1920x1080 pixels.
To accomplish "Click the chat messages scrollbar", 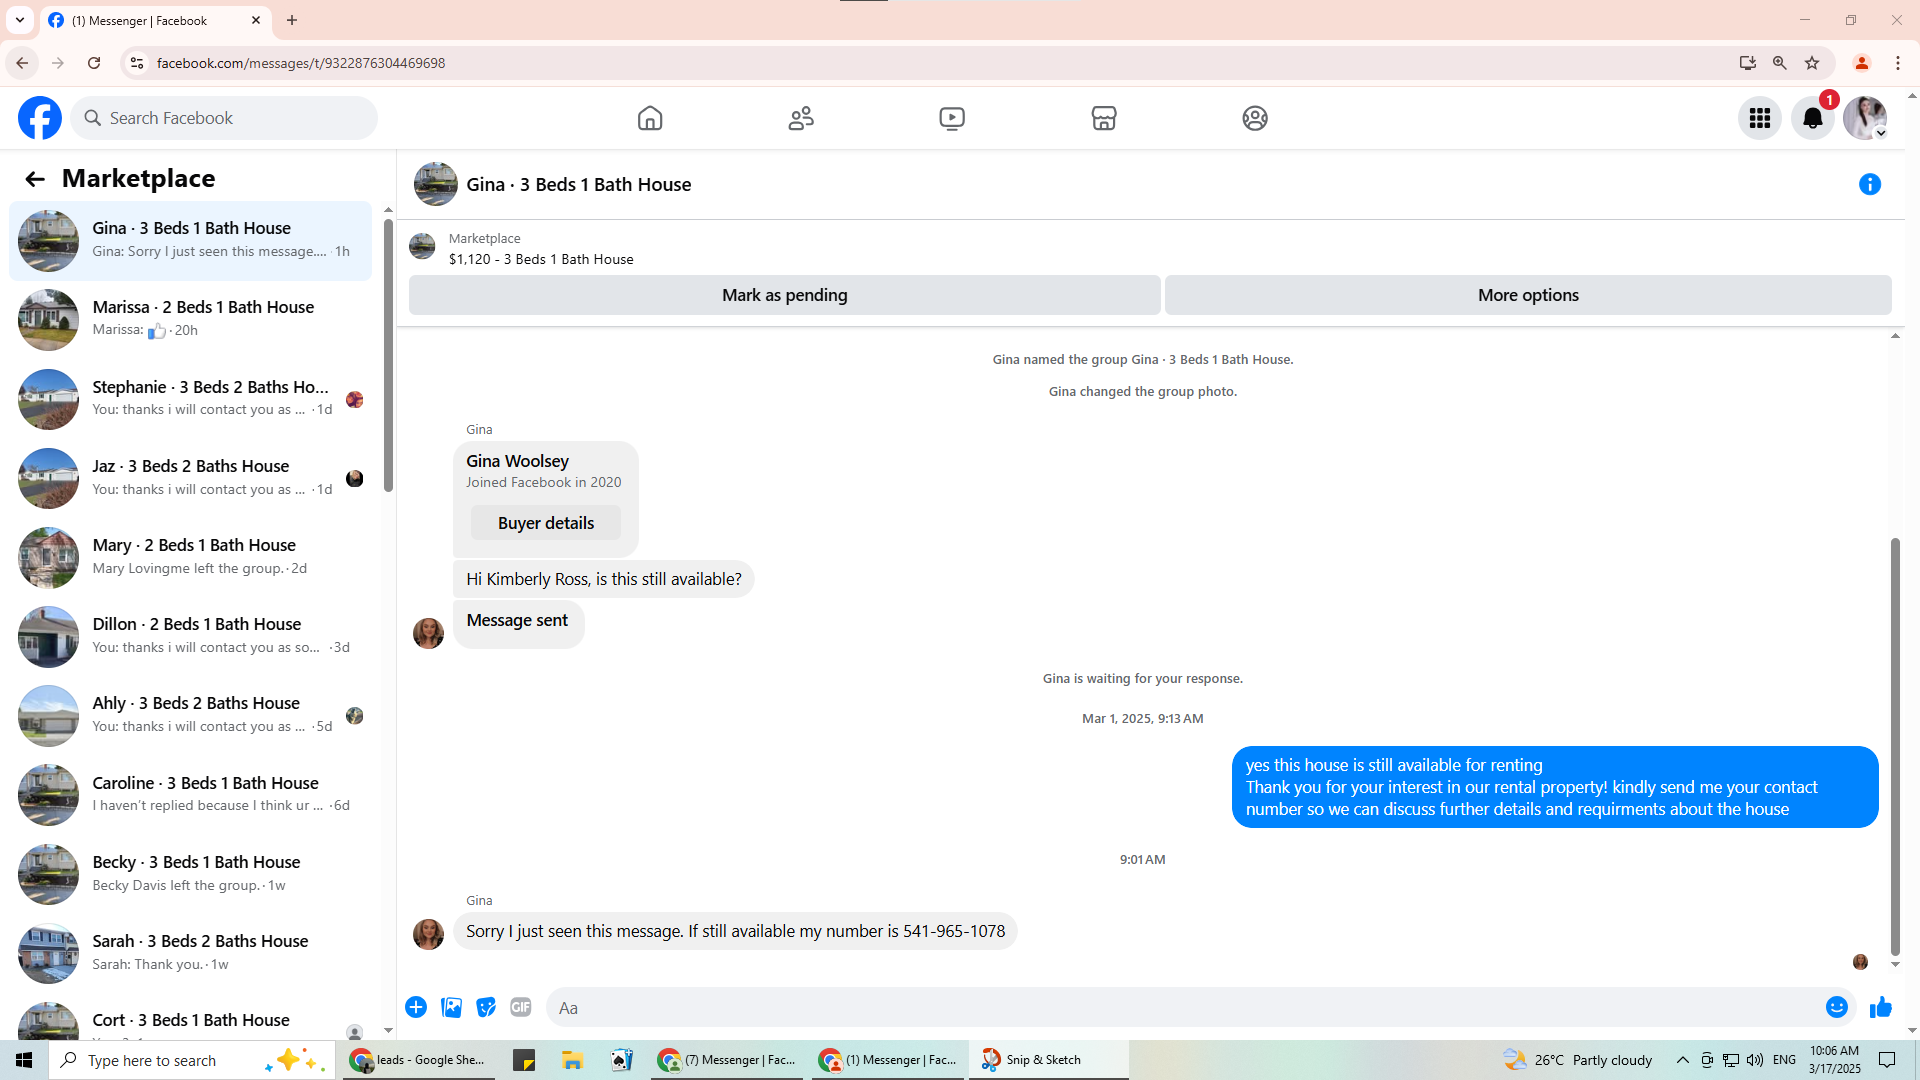I will coord(1894,745).
